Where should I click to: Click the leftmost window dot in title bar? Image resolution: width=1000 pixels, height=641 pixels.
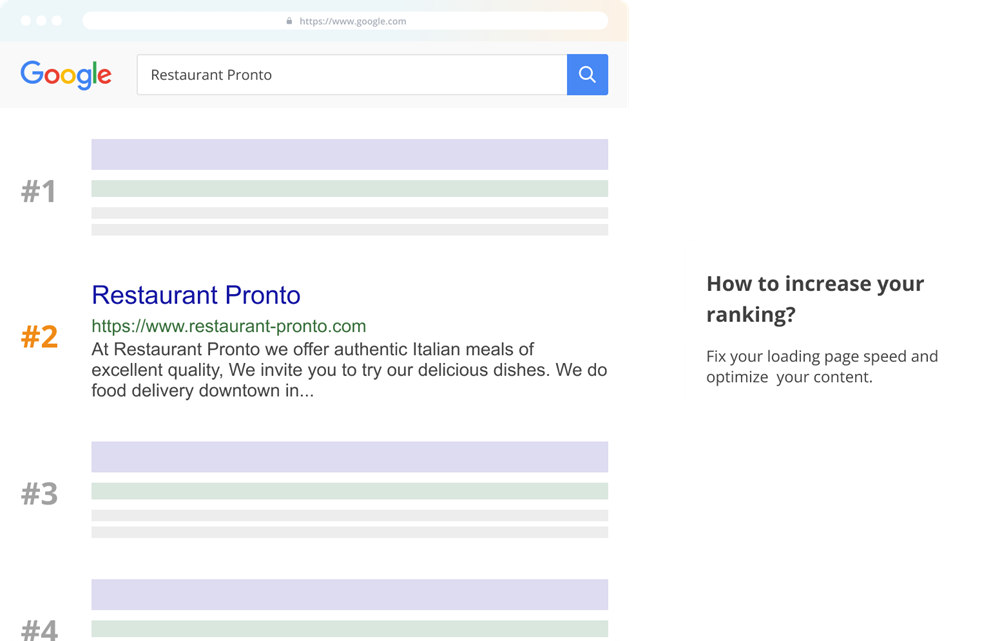click(x=26, y=21)
